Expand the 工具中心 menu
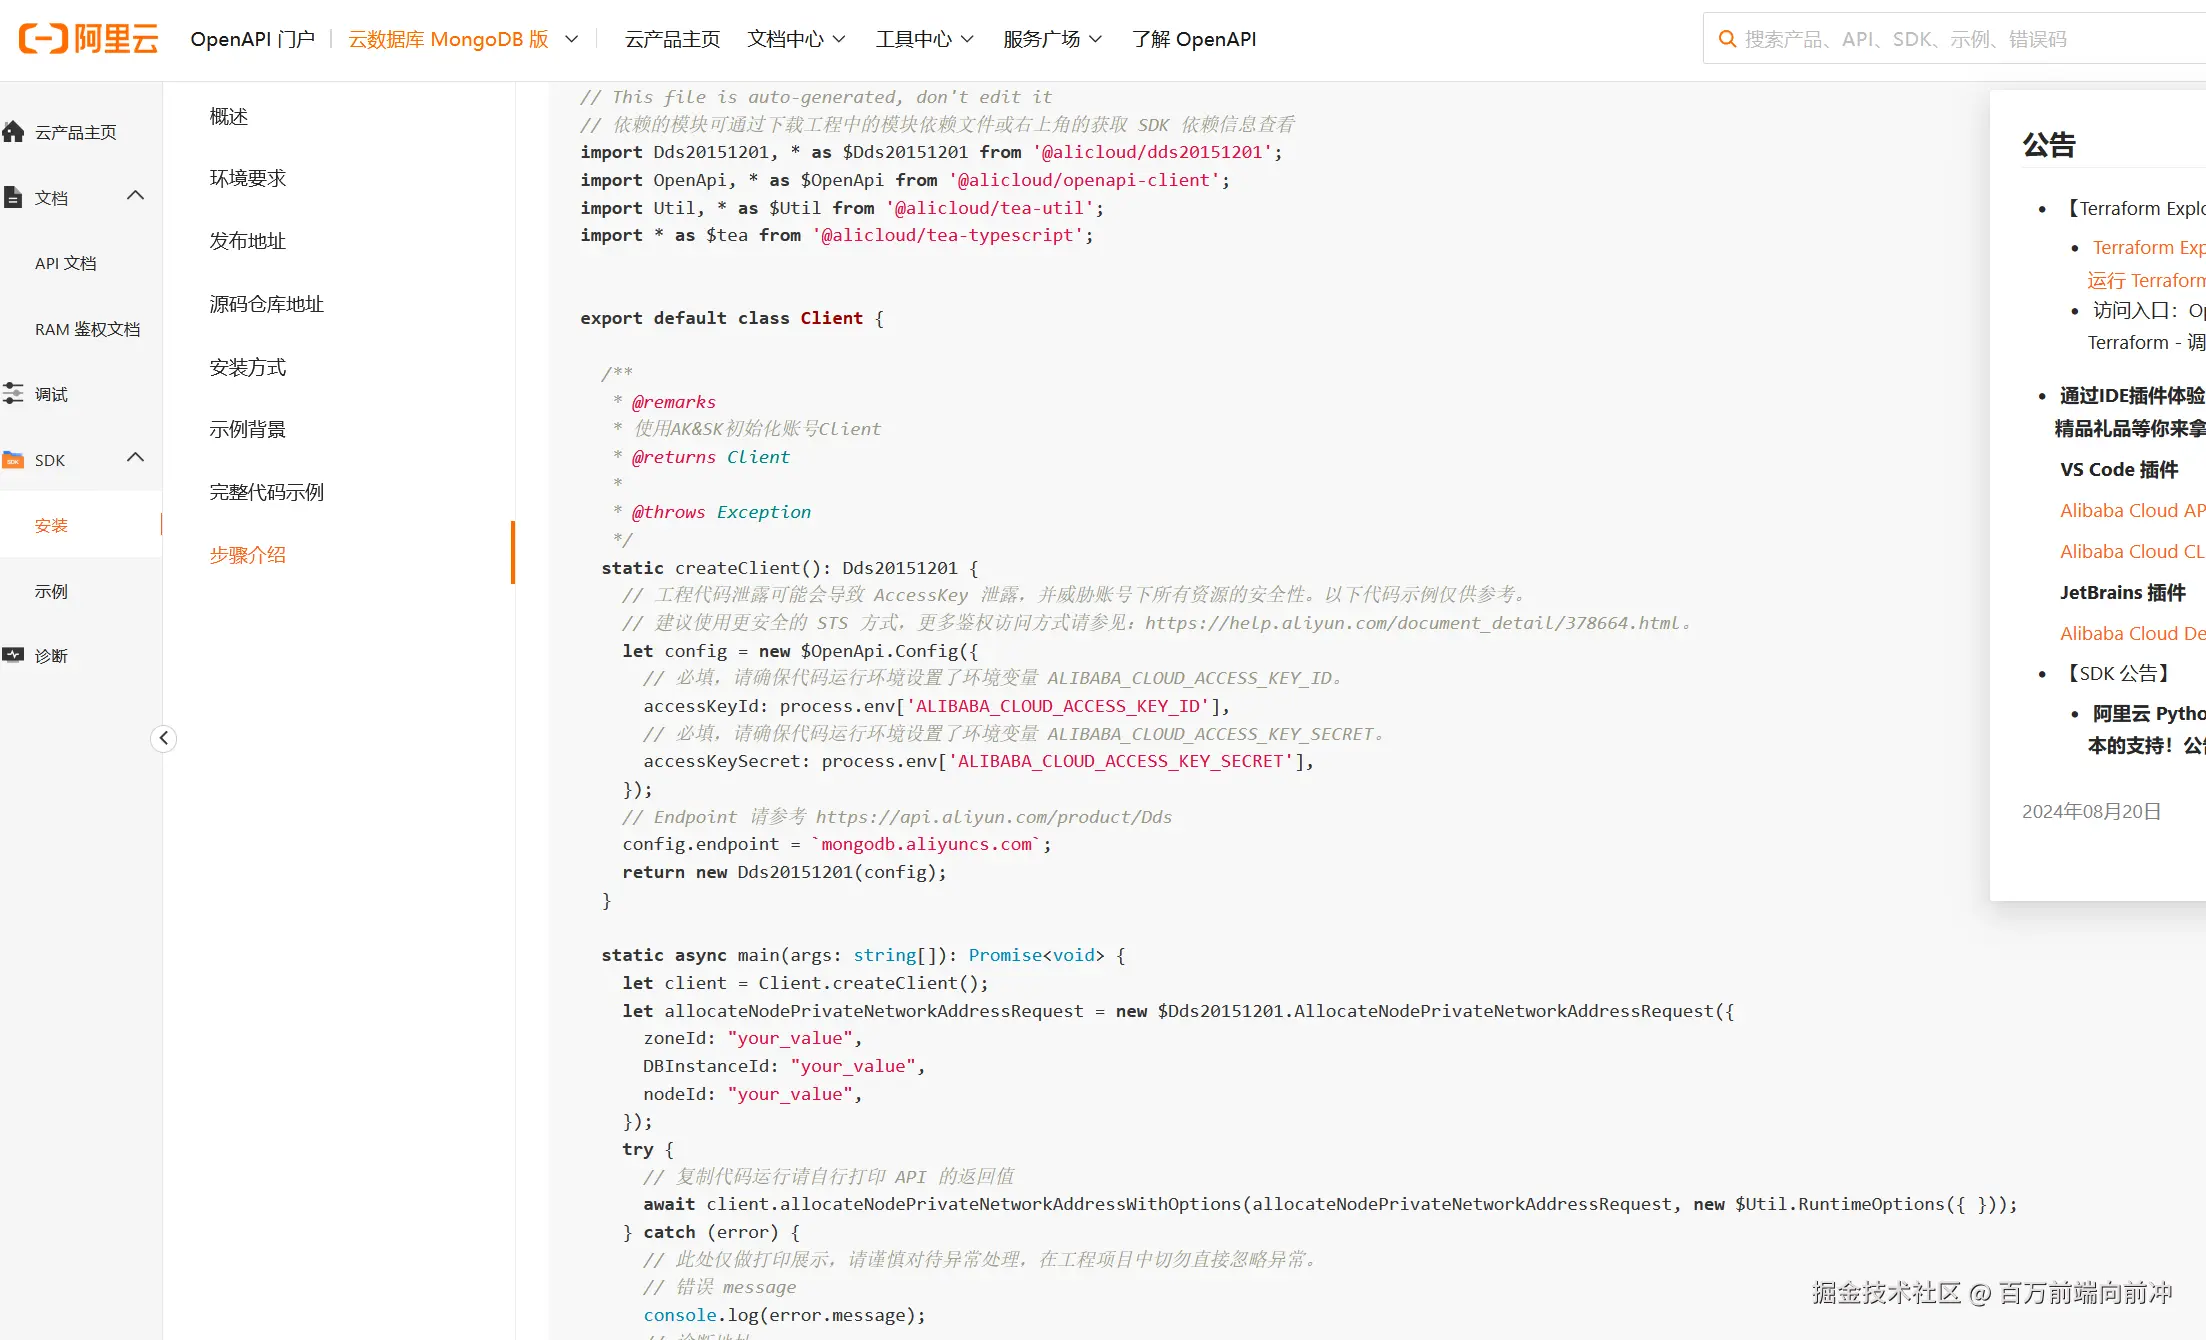Screen dimensions: 2206x1340 coord(924,39)
